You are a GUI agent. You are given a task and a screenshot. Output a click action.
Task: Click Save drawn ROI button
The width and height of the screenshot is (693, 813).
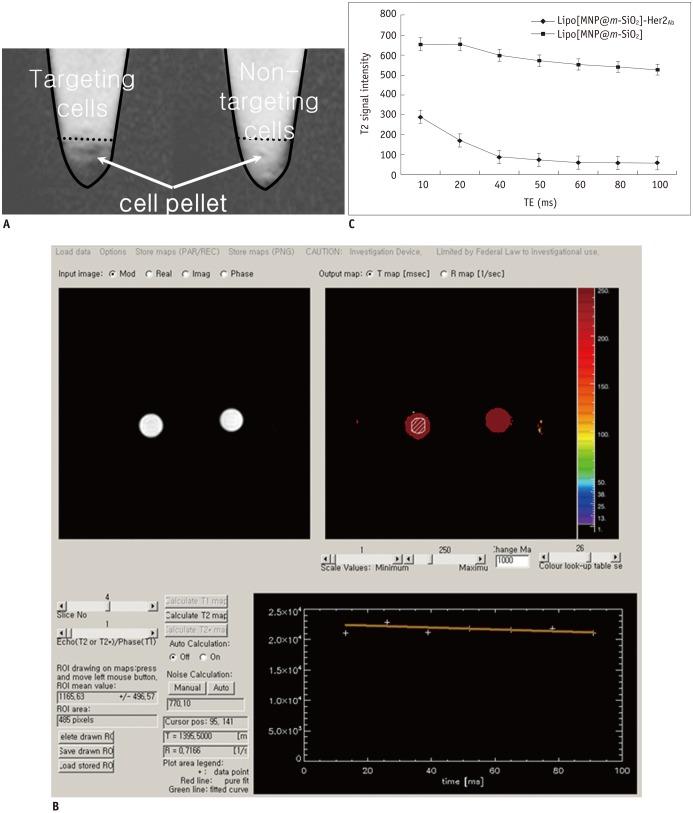tap(86, 751)
